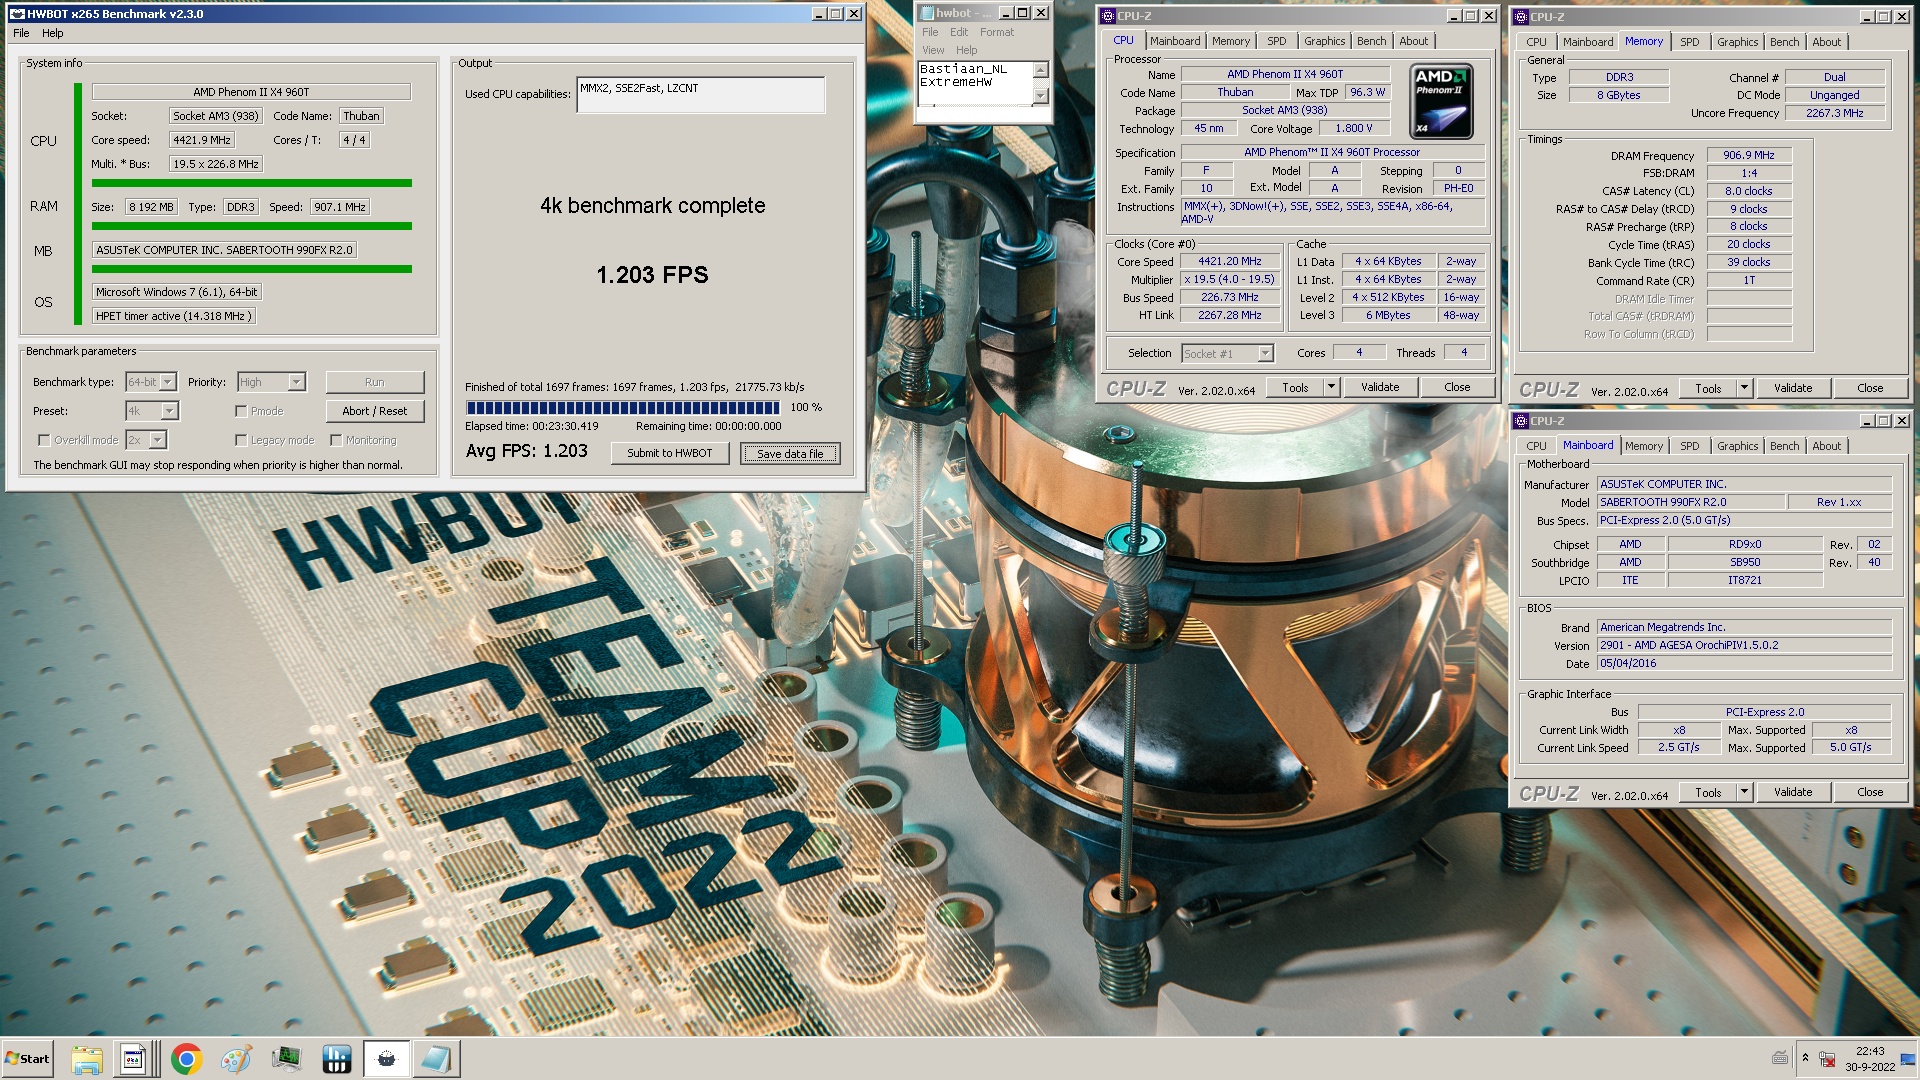Open the HWiNFO bar-chart taskbar icon
This screenshot has height=1080, width=1920.
336,1059
